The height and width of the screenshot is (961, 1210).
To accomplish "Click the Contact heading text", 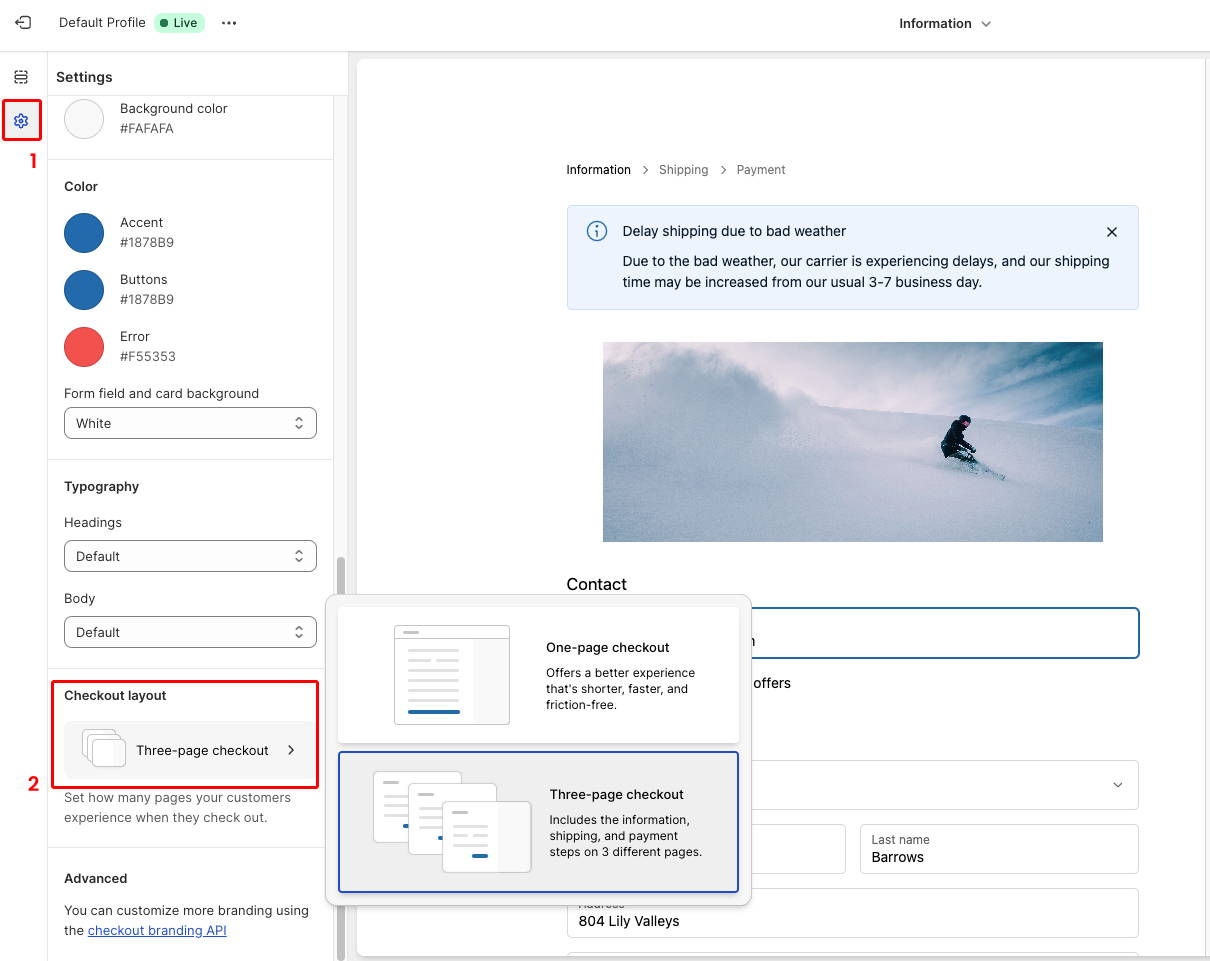I will (x=597, y=584).
